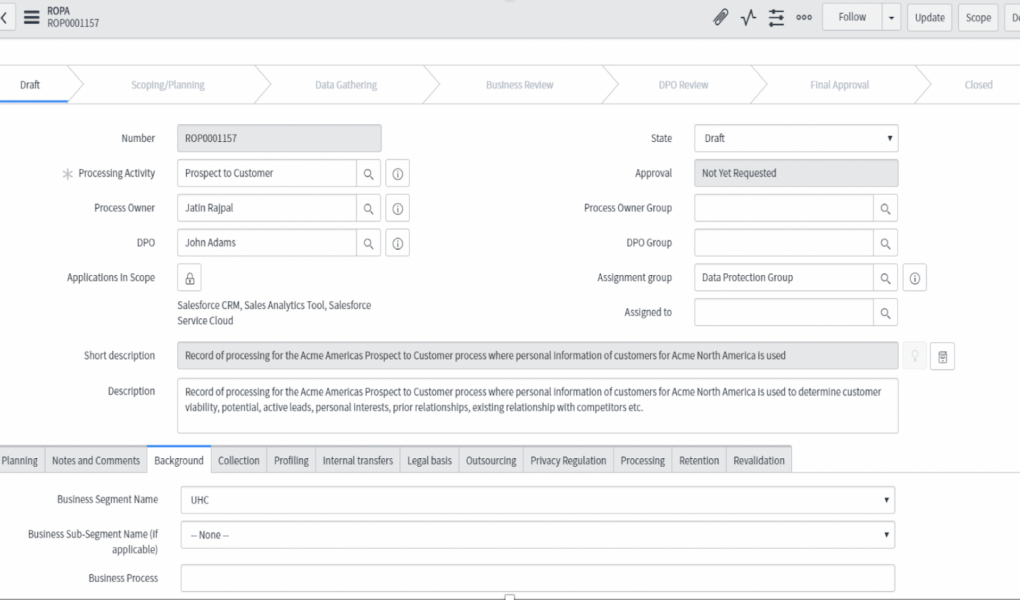Open the State dropdown showing Draft
This screenshot has width=1020, height=600.
click(x=796, y=138)
